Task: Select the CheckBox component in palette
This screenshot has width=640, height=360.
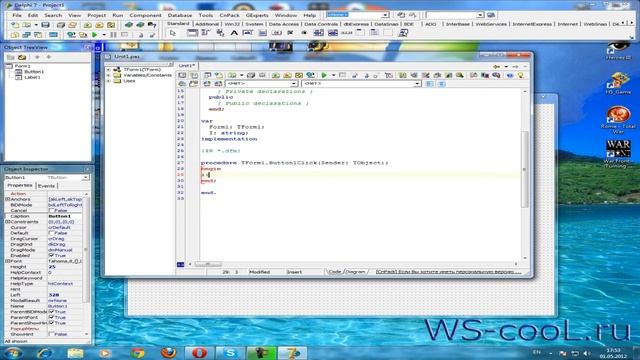Action: click(x=290, y=33)
